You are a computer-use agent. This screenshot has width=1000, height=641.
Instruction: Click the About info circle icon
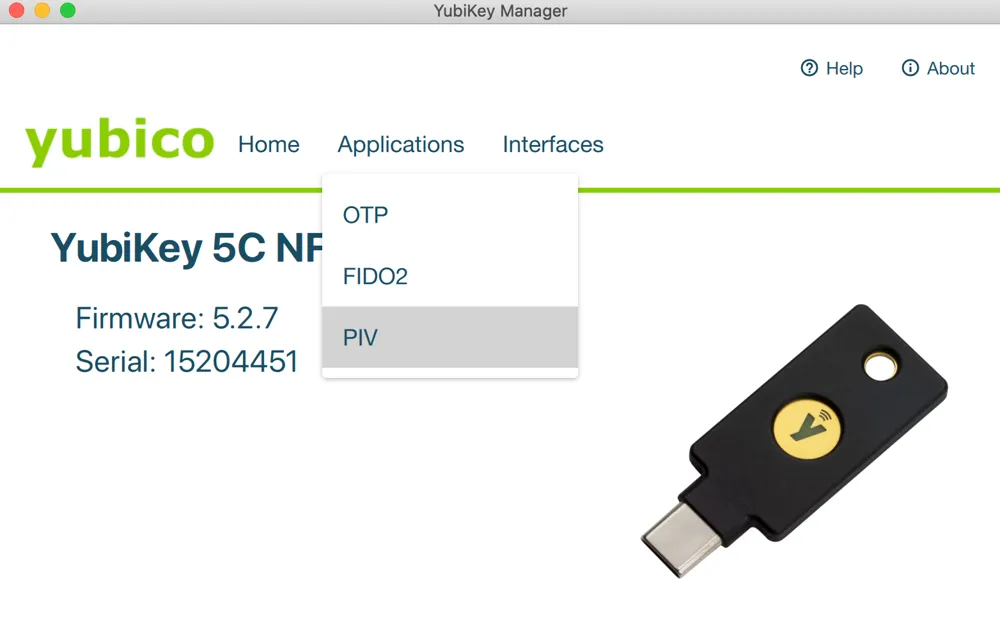(x=910, y=68)
